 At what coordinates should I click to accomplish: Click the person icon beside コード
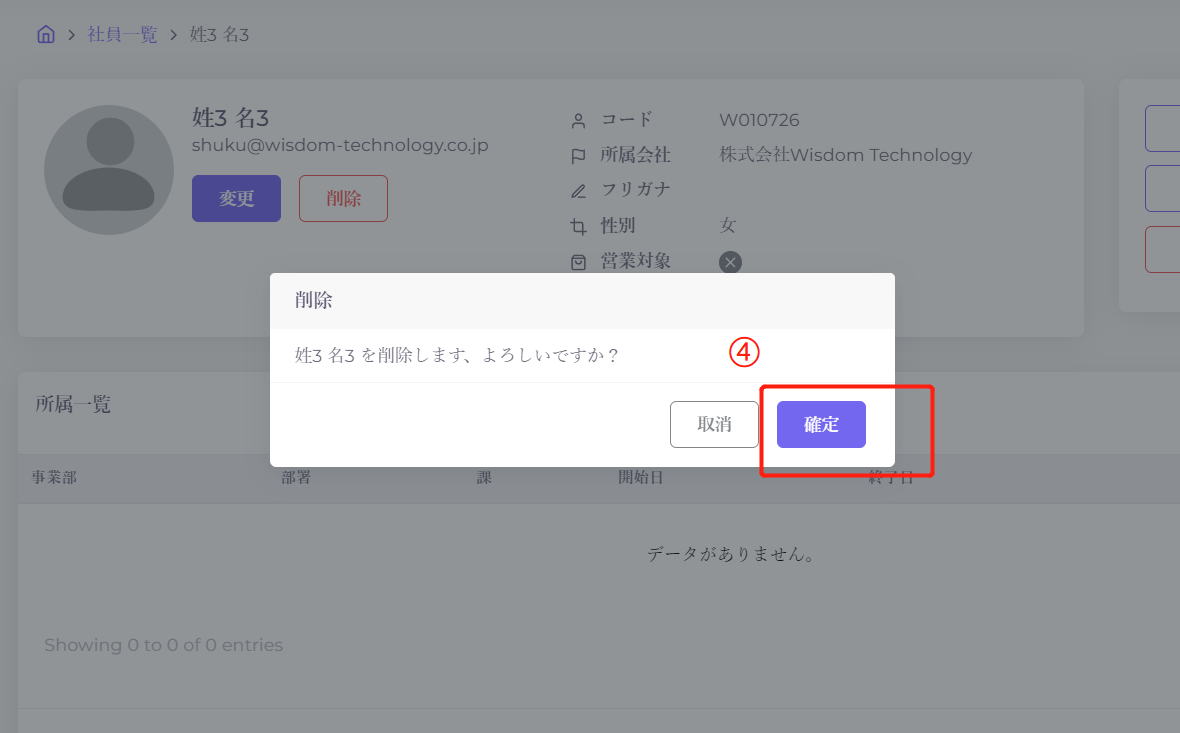[x=578, y=121]
